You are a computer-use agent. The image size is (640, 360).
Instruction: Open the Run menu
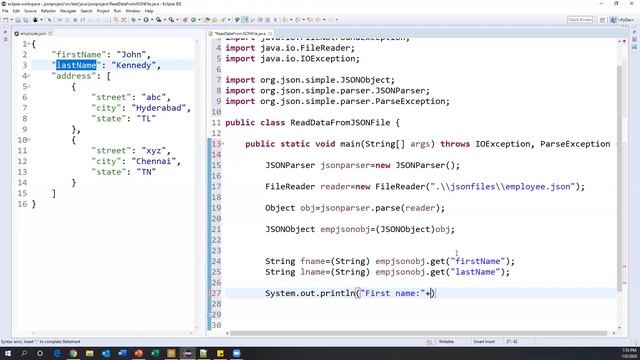[x=118, y=11]
